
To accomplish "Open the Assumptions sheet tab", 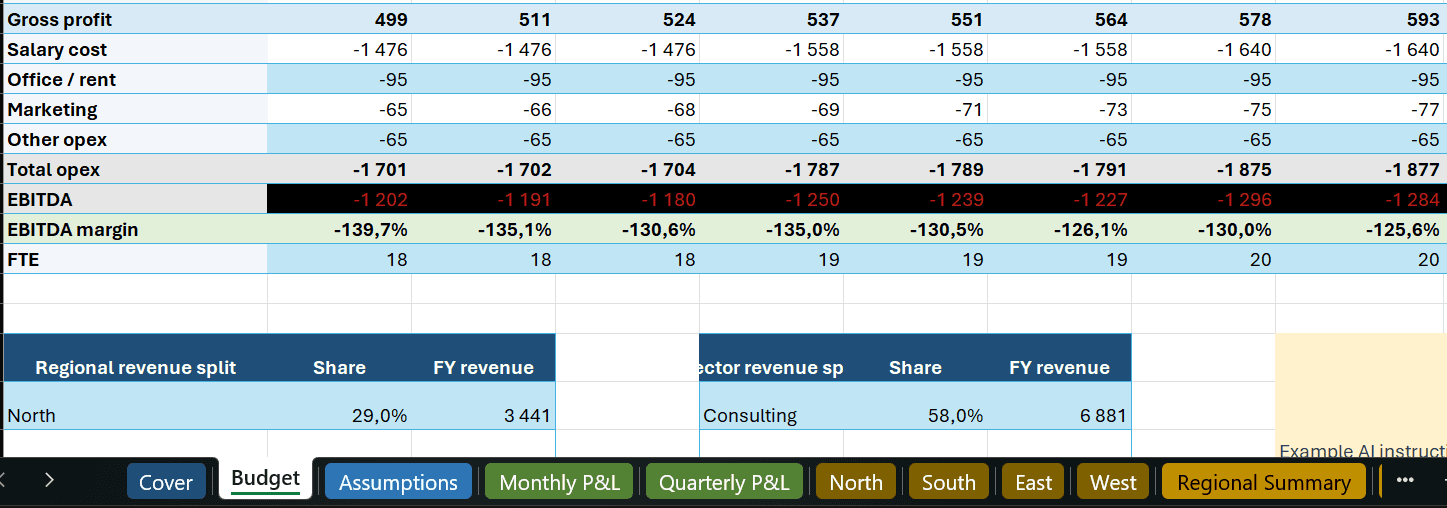I will 398,483.
